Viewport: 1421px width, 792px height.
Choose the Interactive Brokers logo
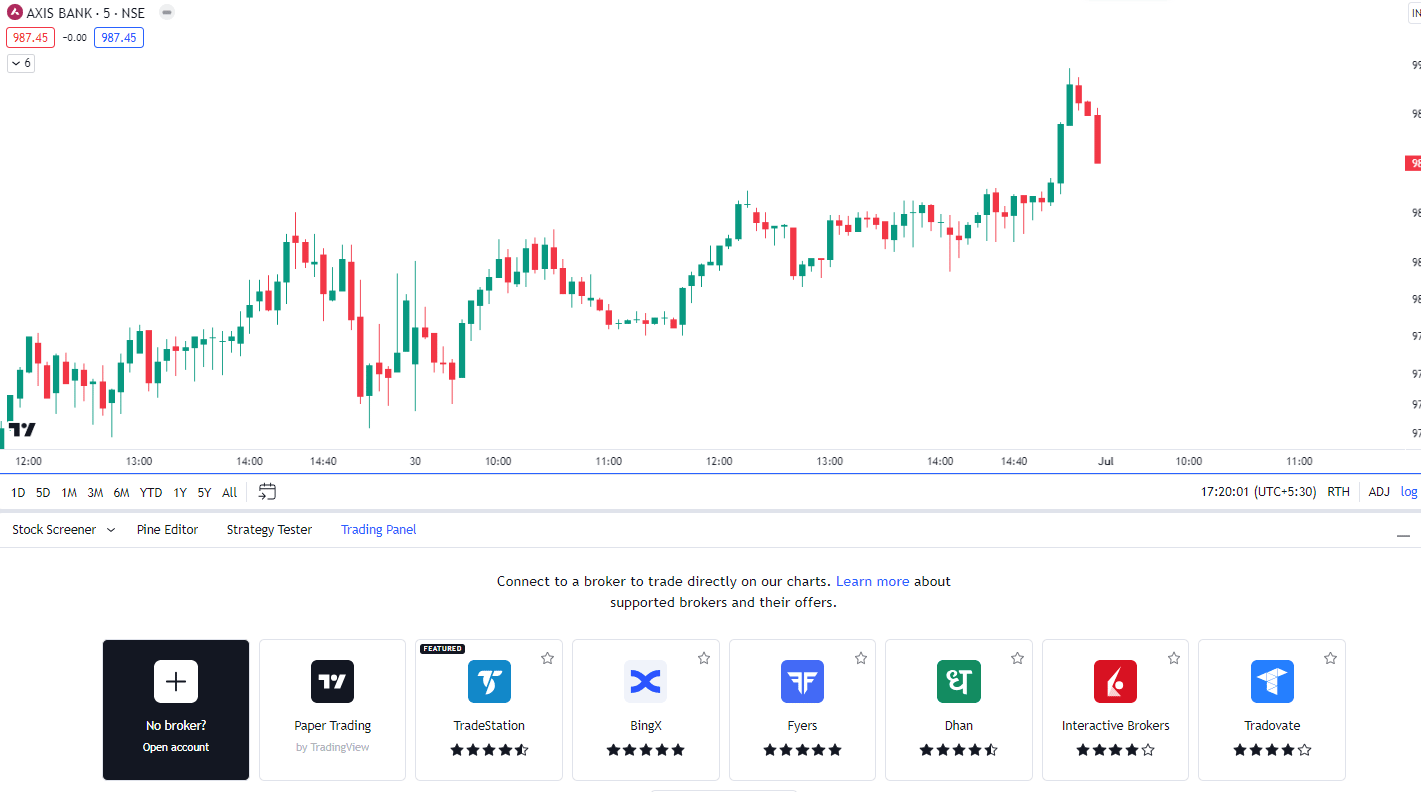1115,682
